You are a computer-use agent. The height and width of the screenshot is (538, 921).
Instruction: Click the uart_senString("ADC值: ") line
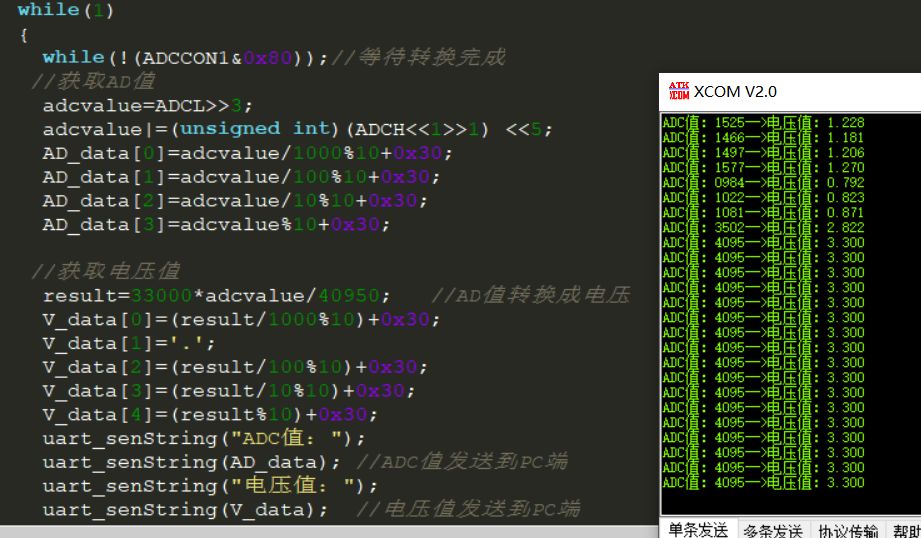(204, 438)
